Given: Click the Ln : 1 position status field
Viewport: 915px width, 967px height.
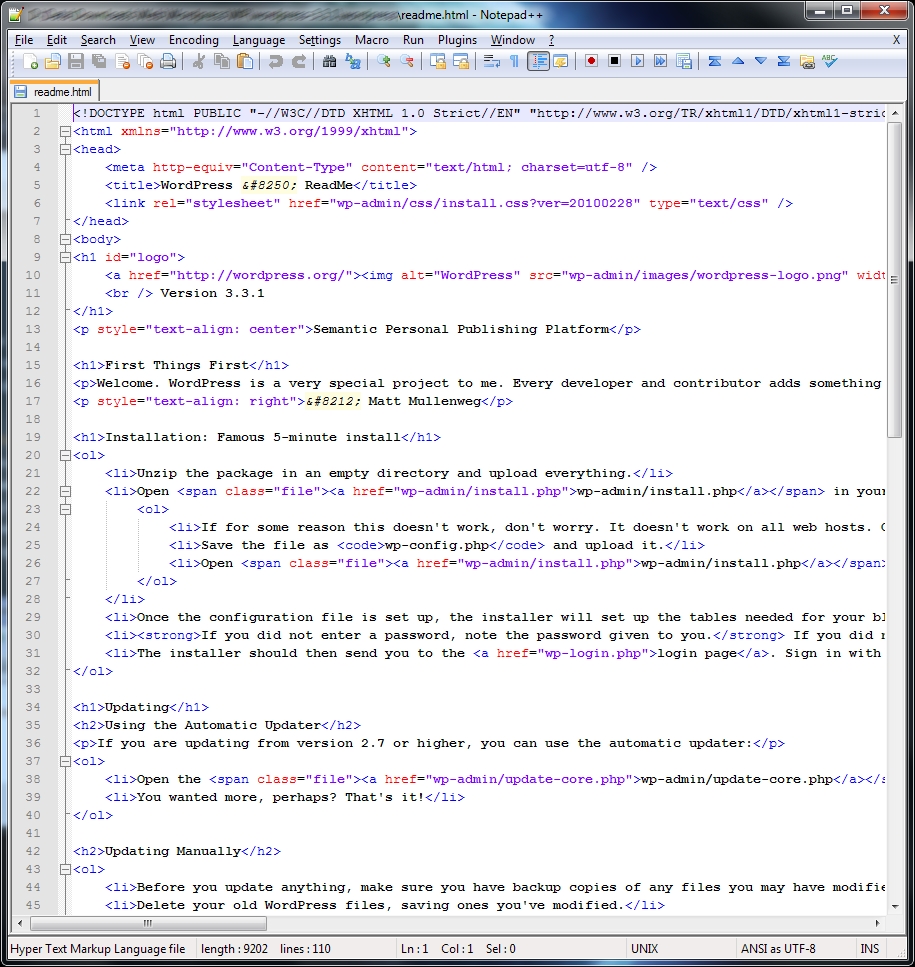Looking at the screenshot, I should 414,948.
